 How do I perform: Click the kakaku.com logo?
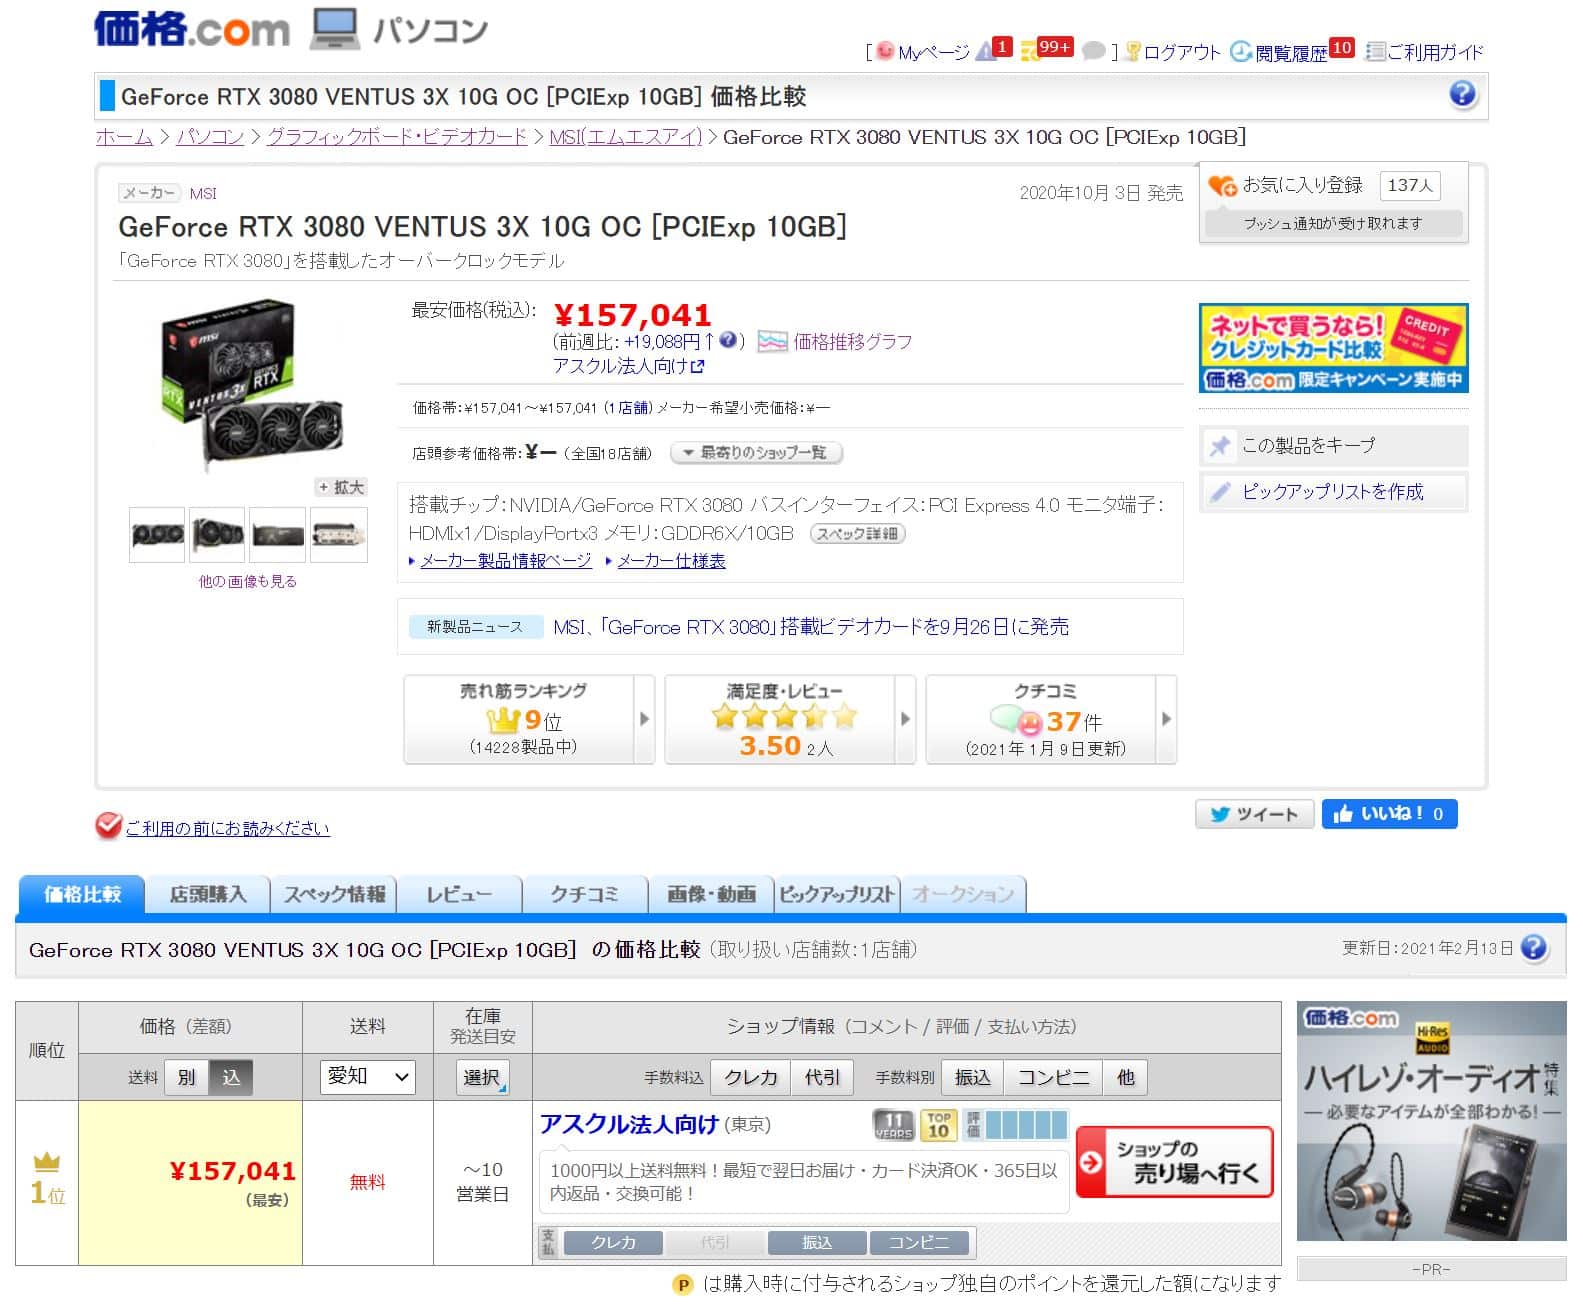(x=191, y=28)
